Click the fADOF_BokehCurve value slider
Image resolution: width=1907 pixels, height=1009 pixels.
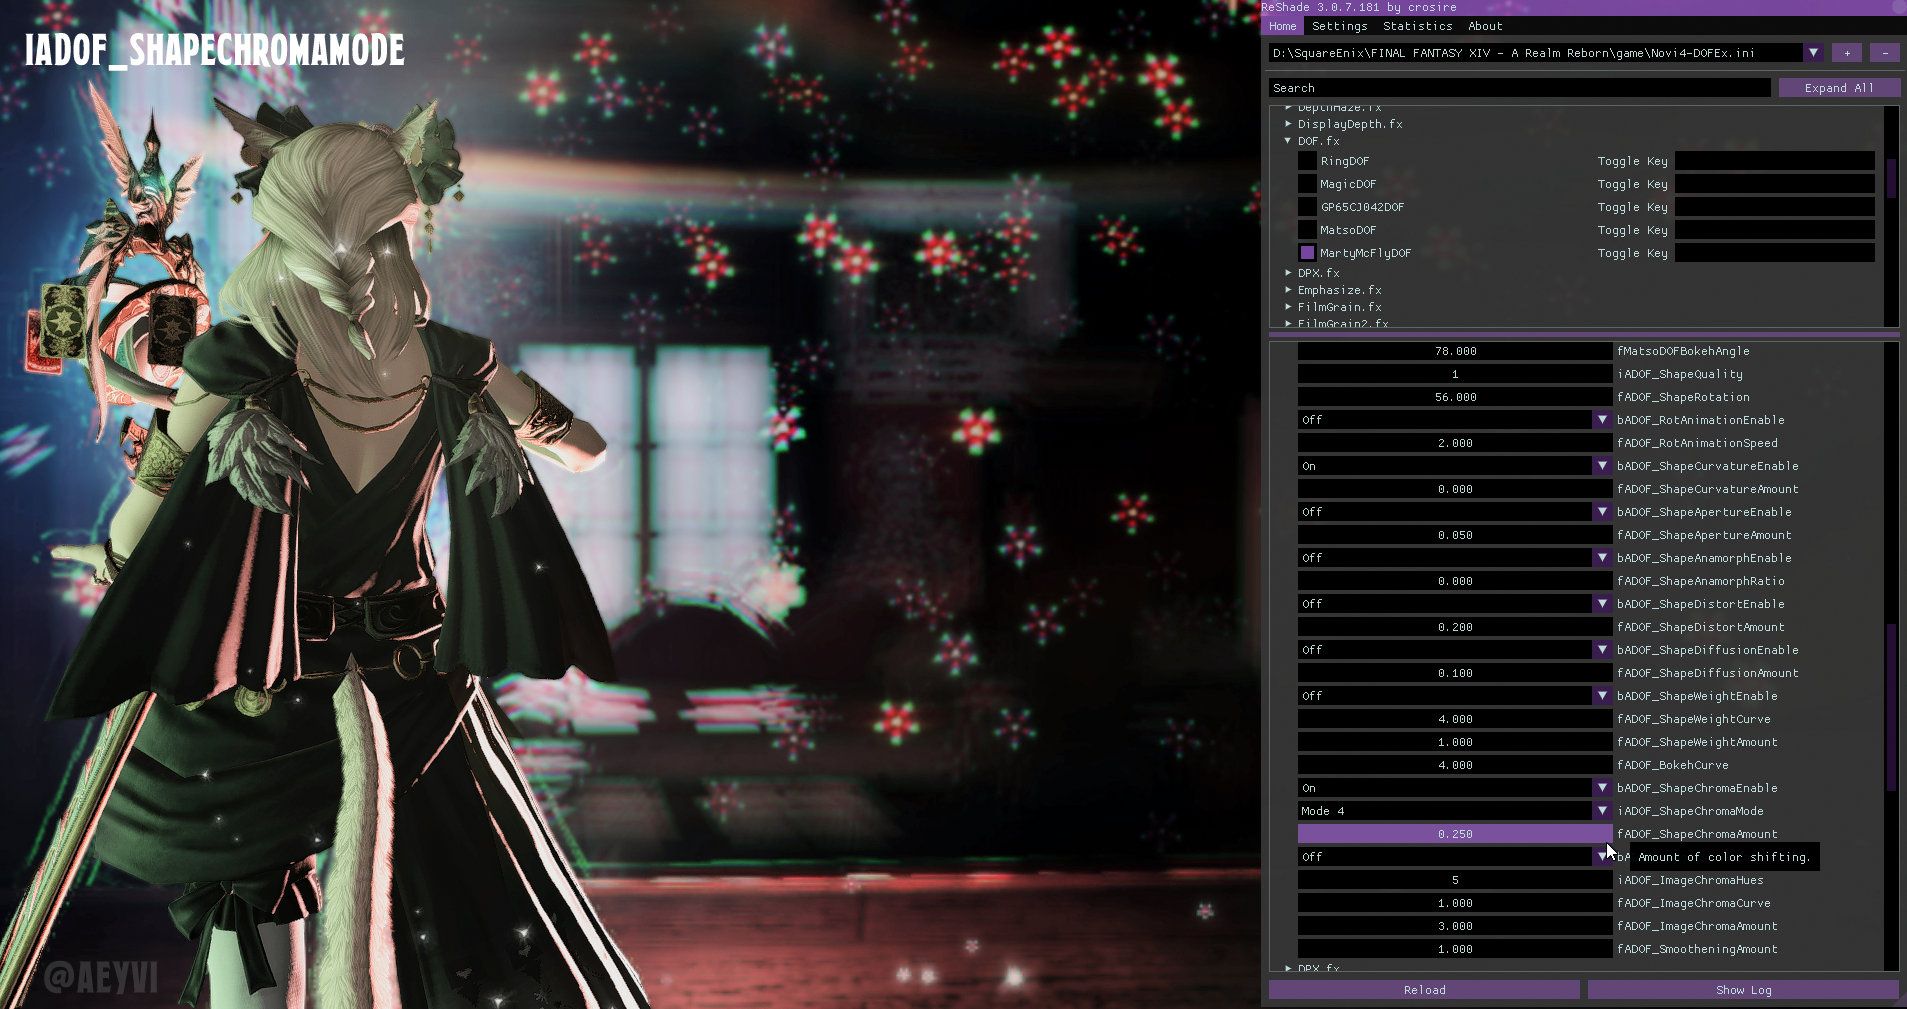1455,765
